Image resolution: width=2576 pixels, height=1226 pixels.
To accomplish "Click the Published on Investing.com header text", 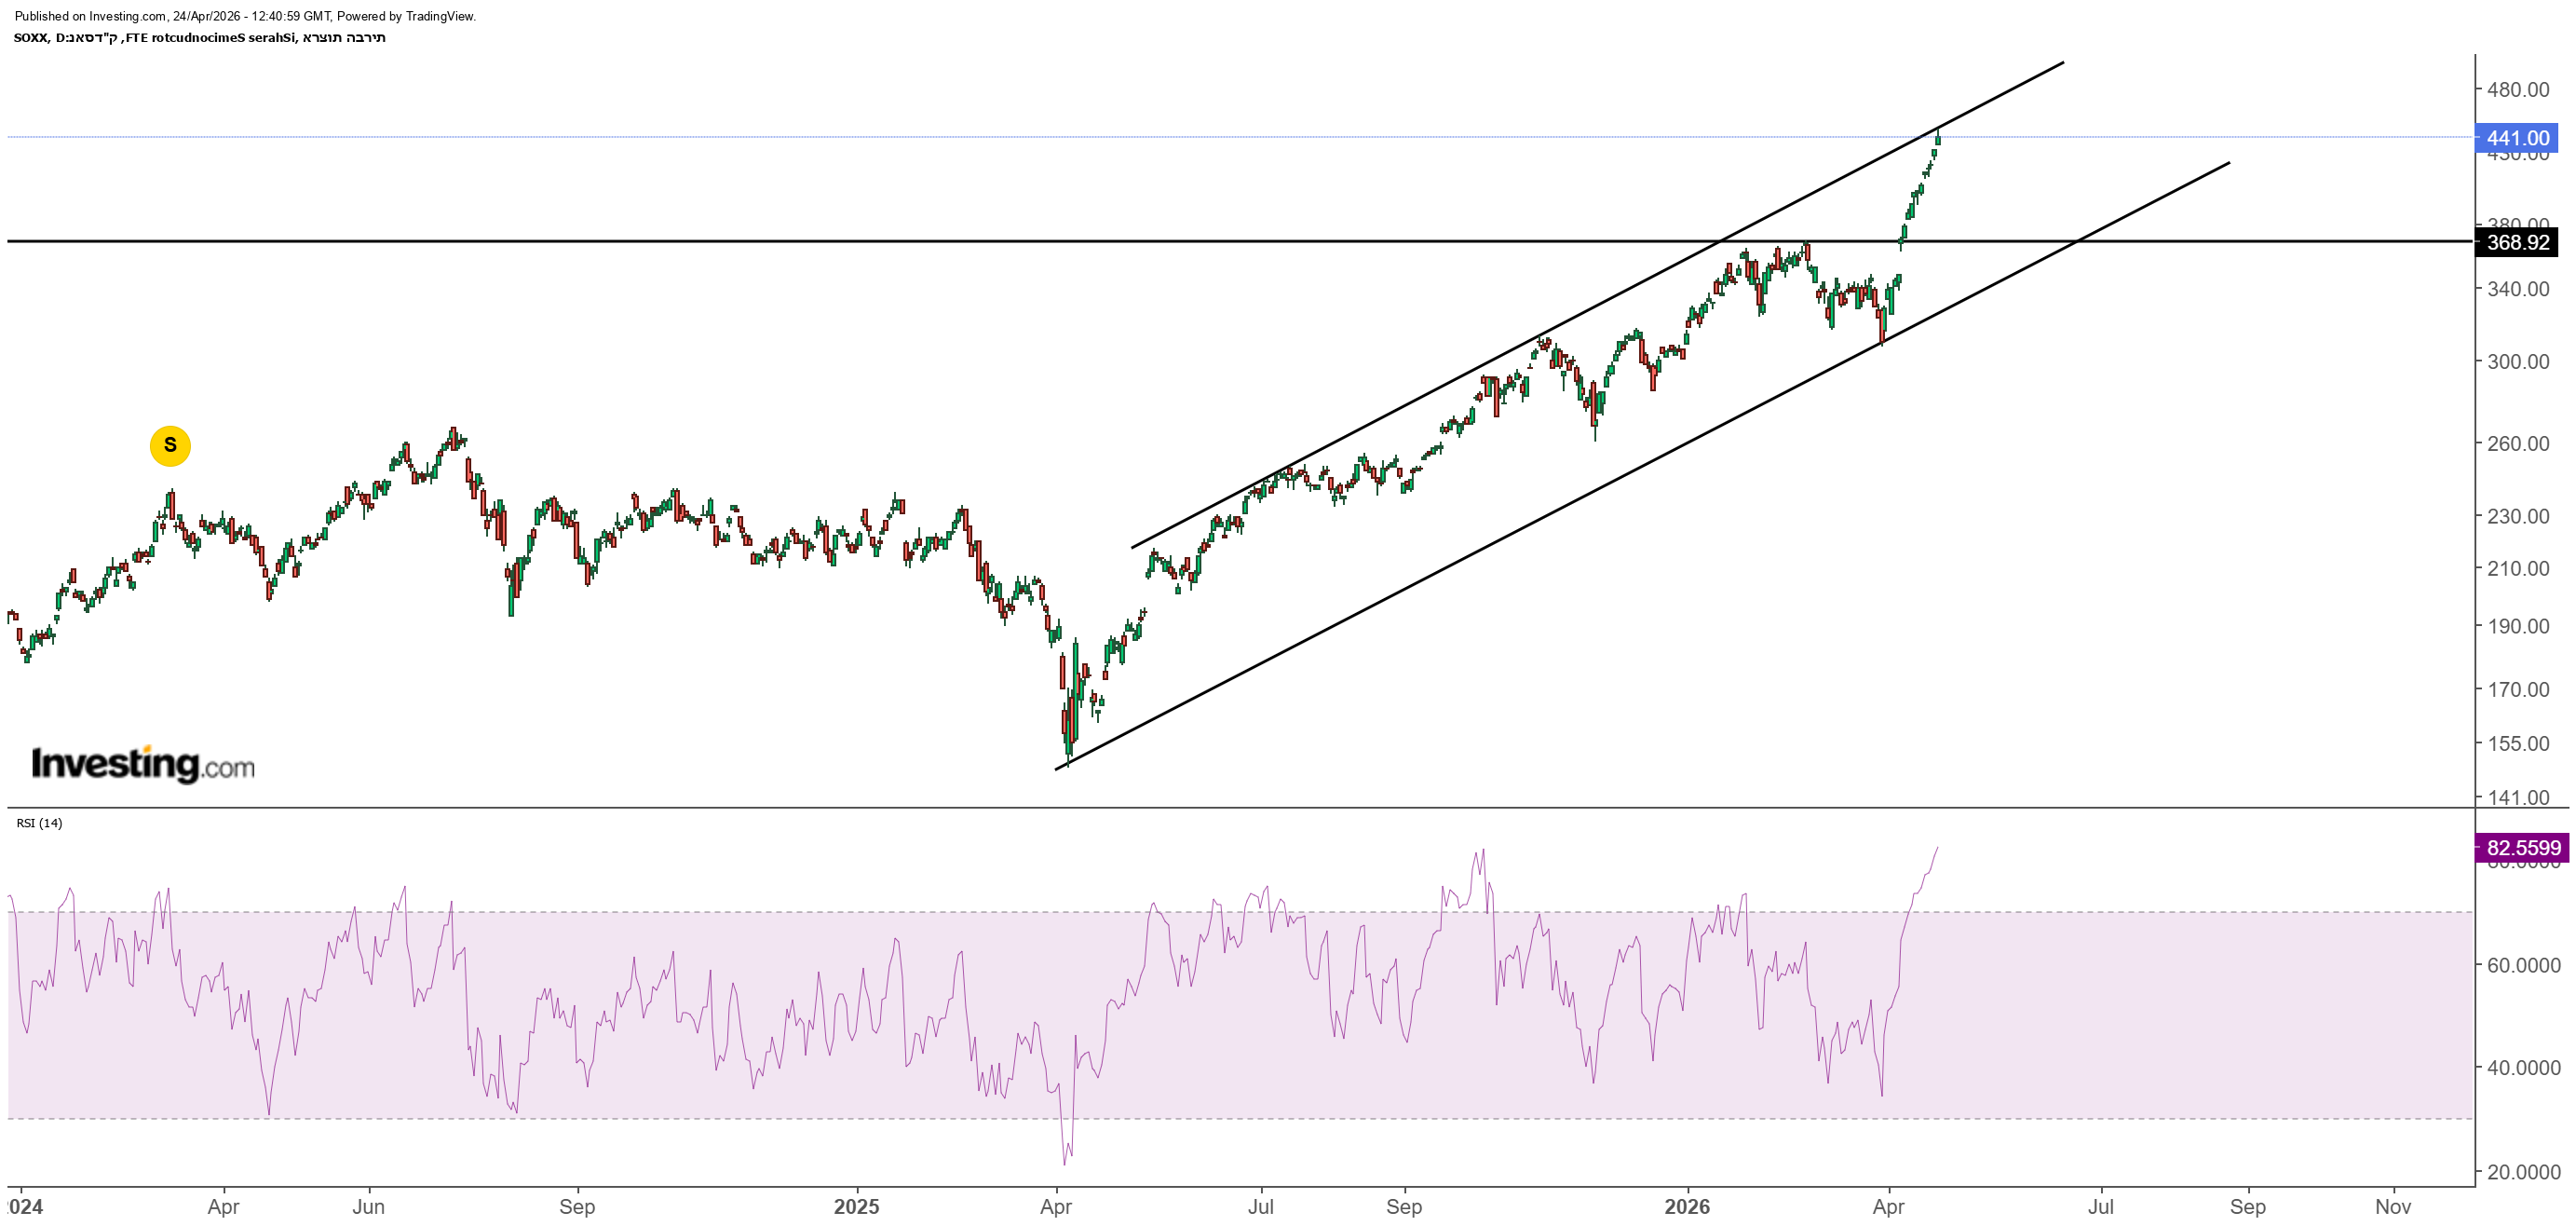I will [x=244, y=16].
